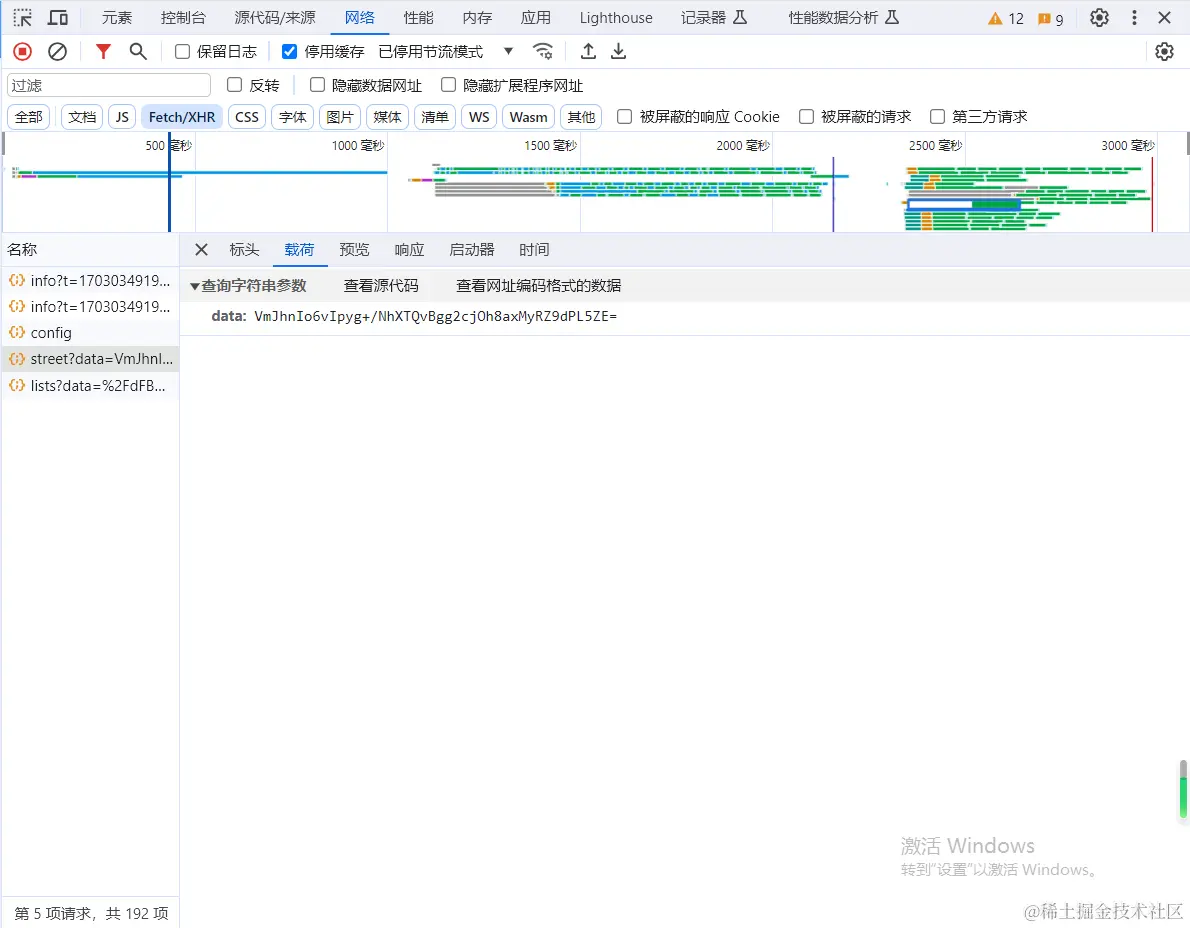Open DevTools three-dot more menu
This screenshot has width=1190, height=928.
pos(1134,17)
